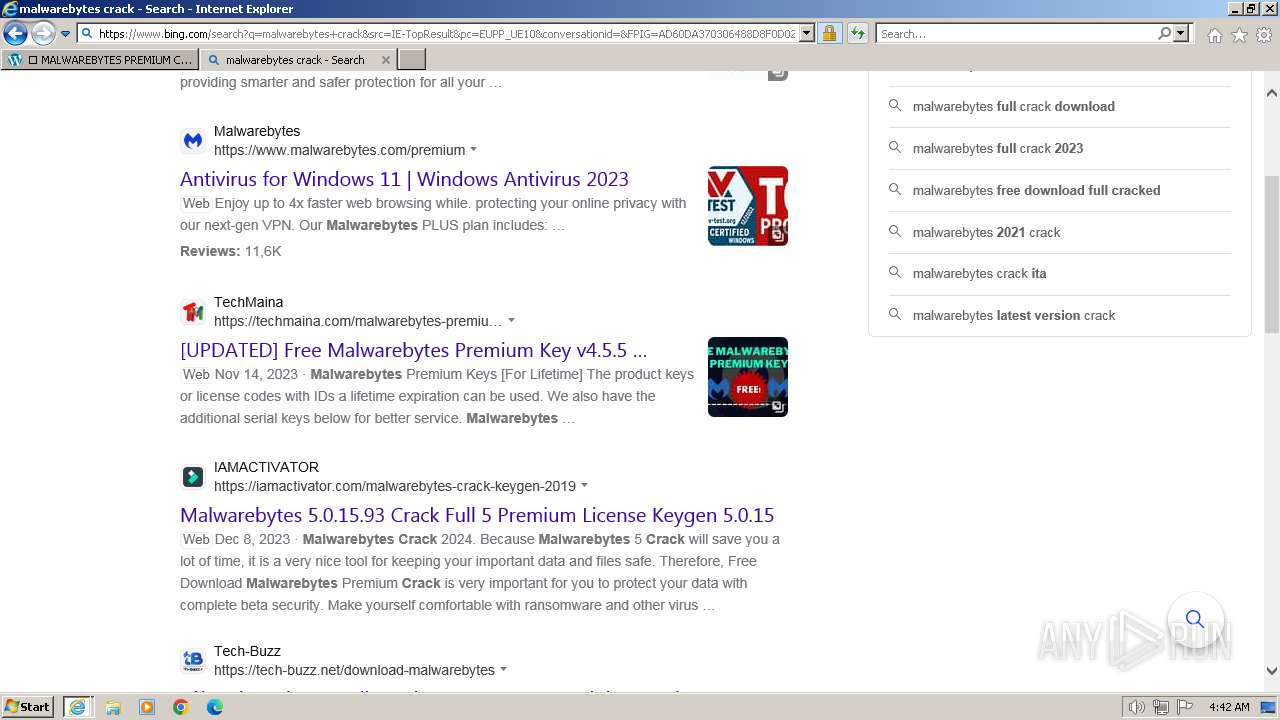The width and height of the screenshot is (1280, 720).
Task: Open File Explorer folder in taskbar
Action: [113, 707]
